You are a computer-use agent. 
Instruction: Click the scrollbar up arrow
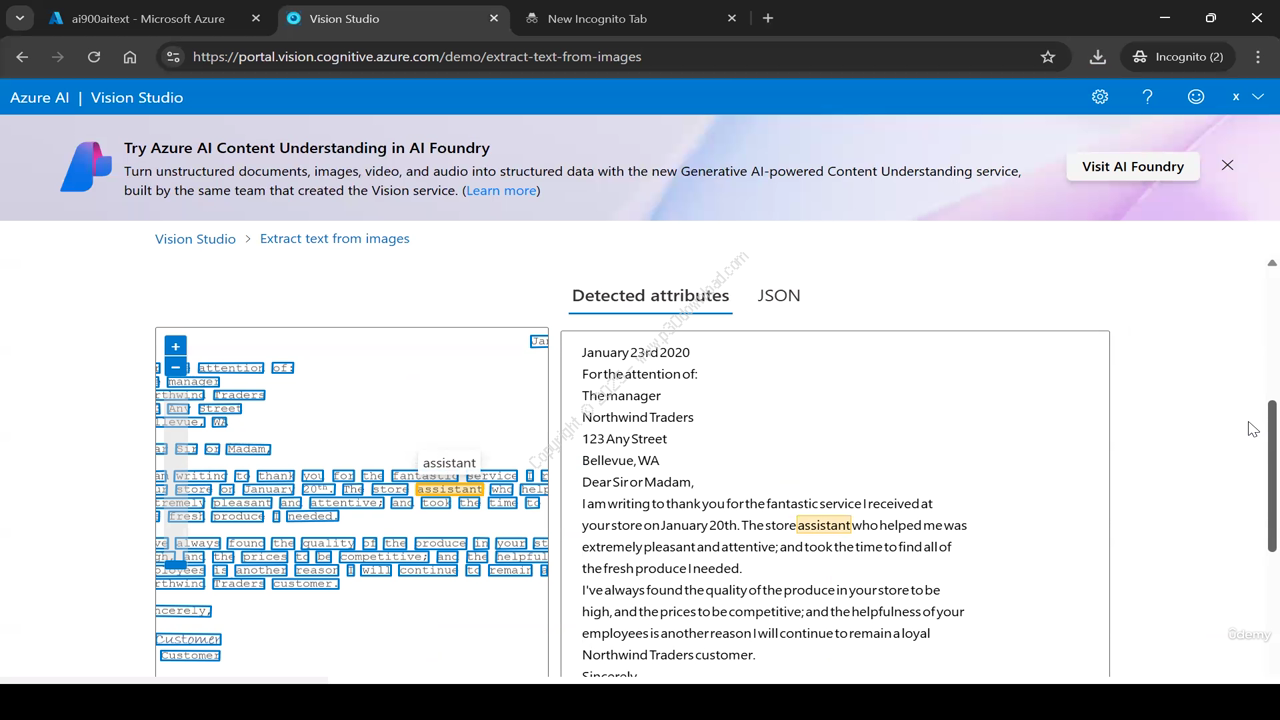(x=1272, y=263)
